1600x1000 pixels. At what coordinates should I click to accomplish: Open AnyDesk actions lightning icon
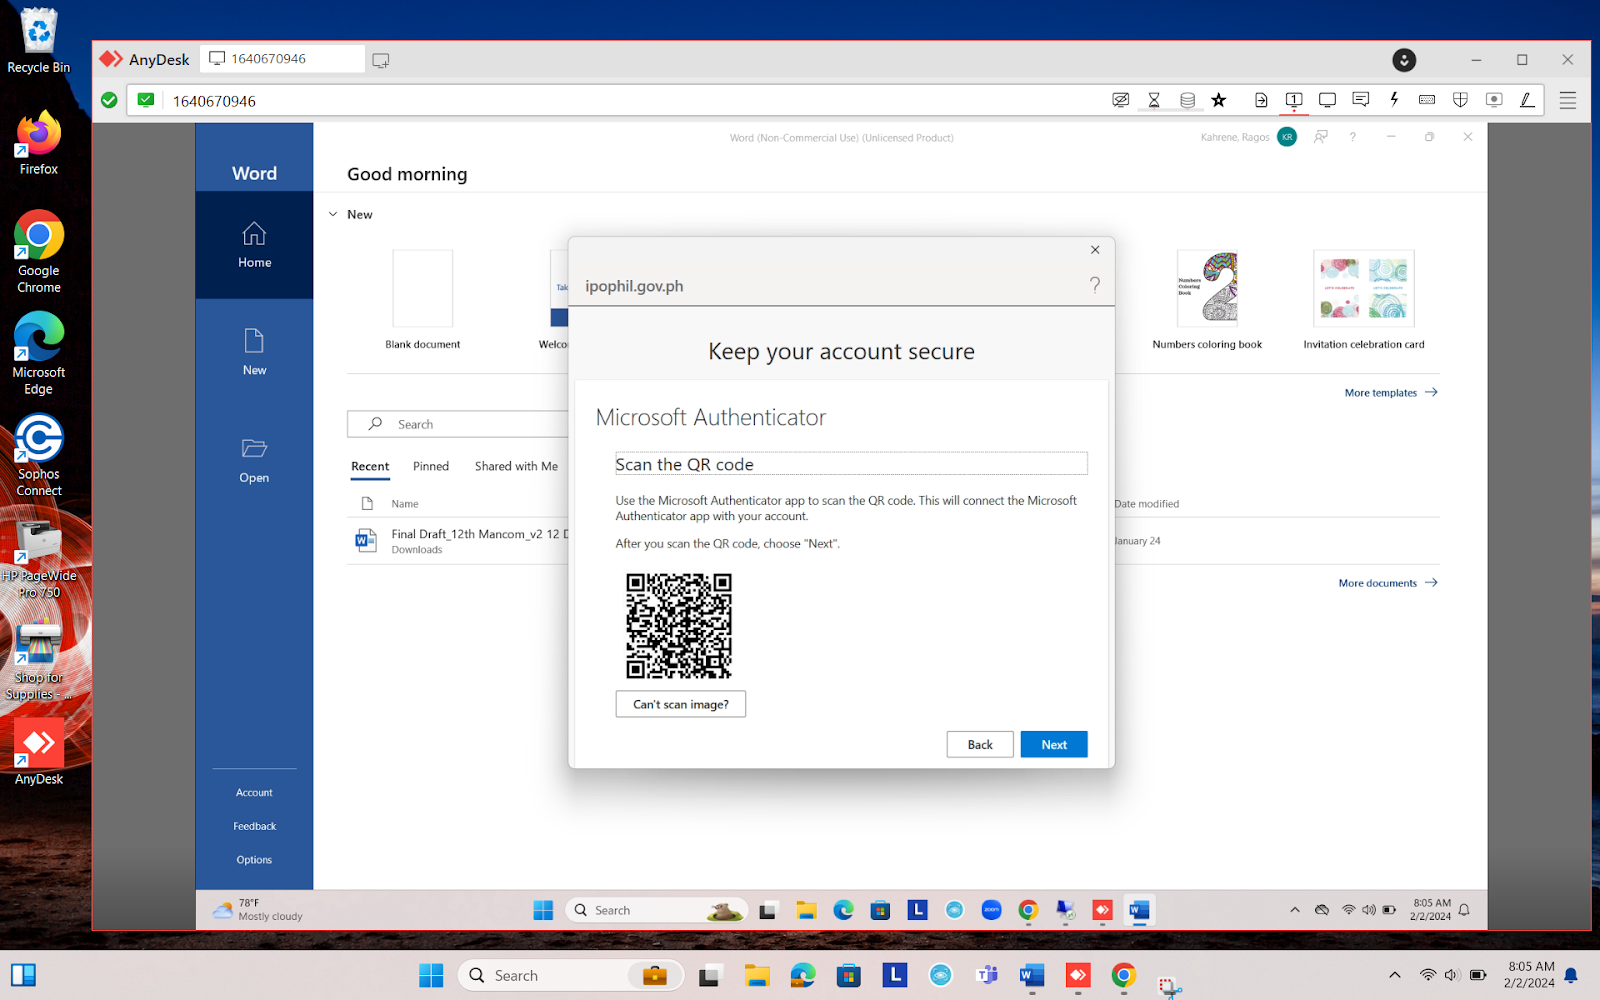tap(1394, 100)
